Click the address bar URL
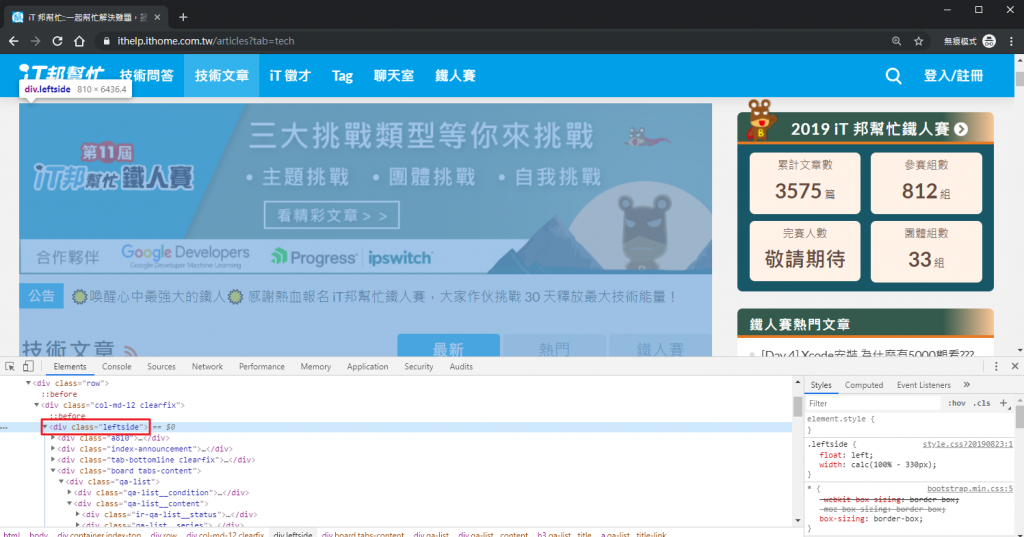1024x537 pixels. 206,41
